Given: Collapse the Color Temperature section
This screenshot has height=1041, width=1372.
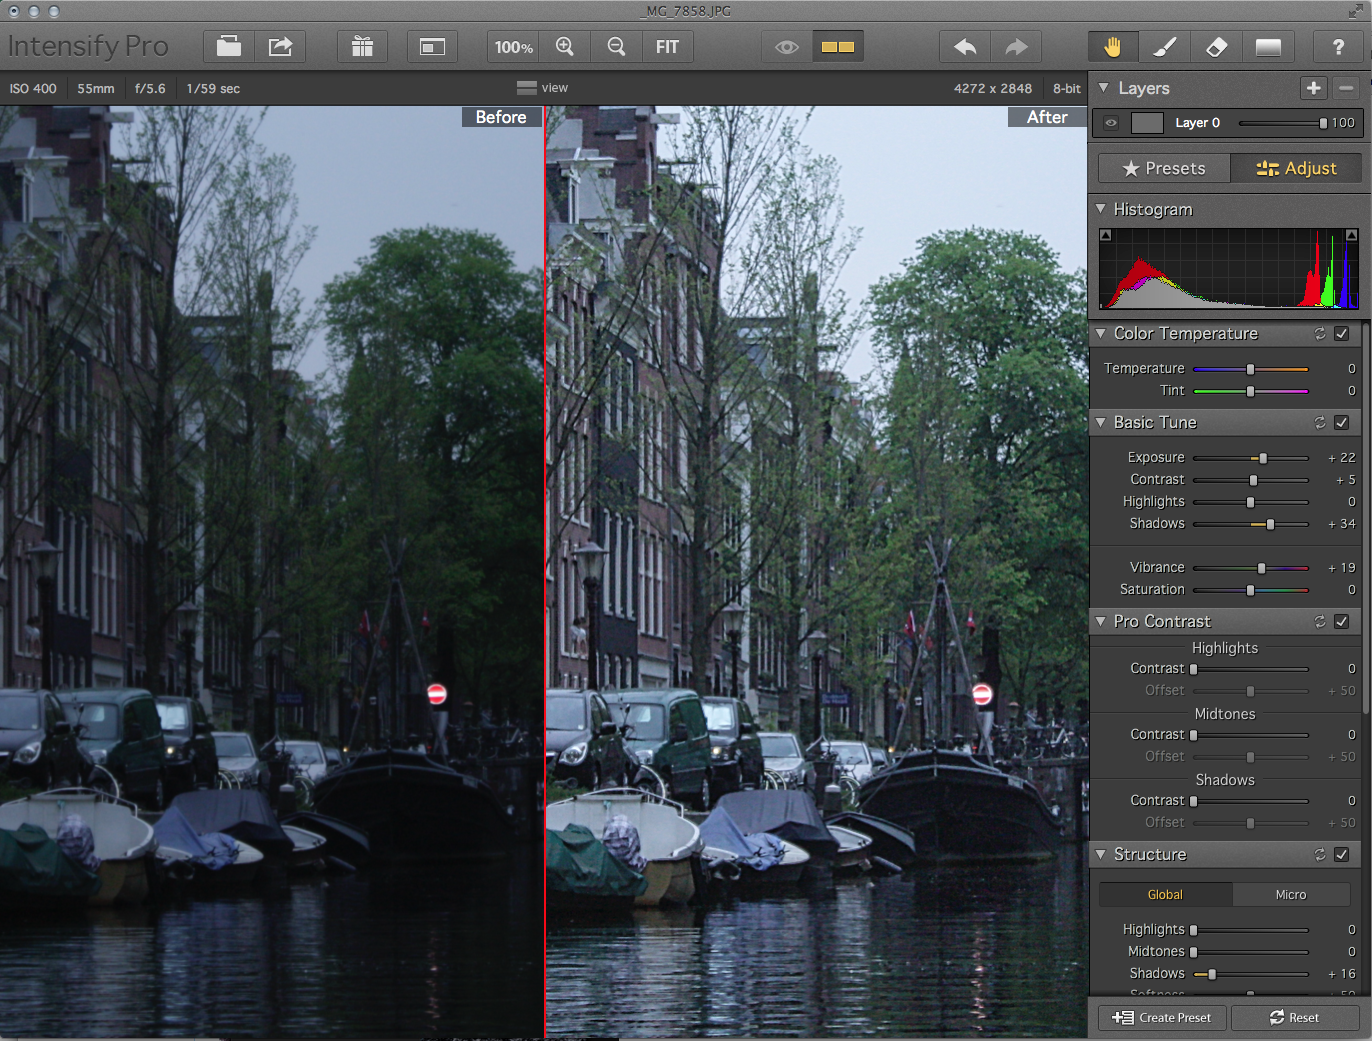Looking at the screenshot, I should 1101,333.
